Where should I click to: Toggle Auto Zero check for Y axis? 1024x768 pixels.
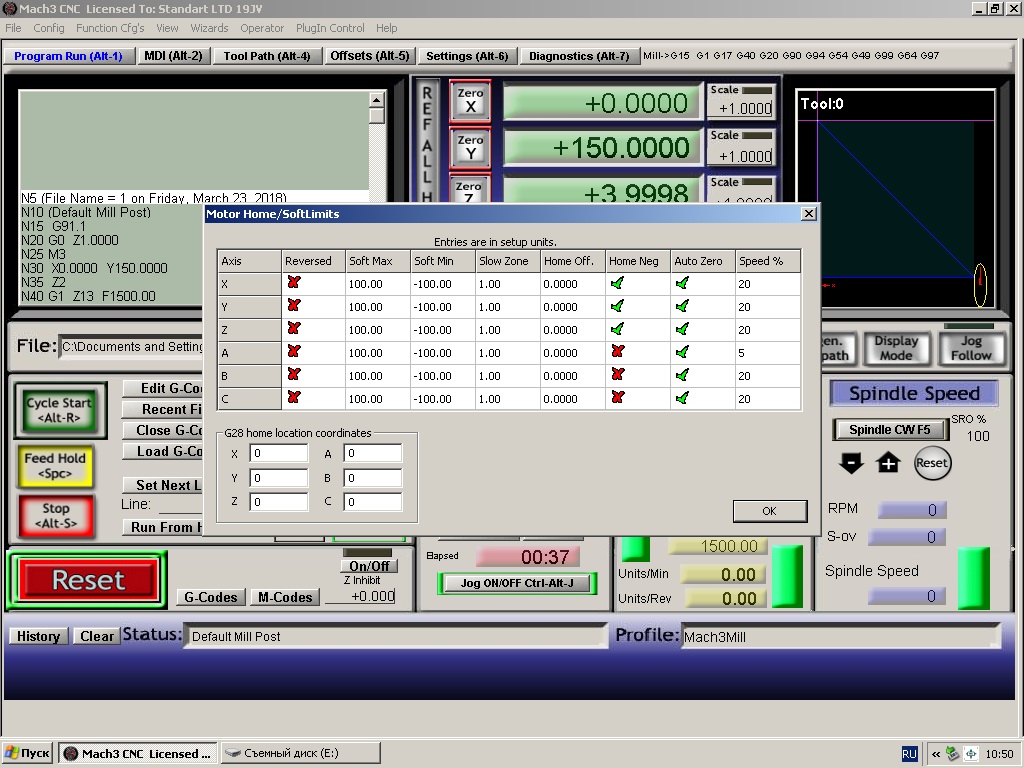[x=682, y=306]
